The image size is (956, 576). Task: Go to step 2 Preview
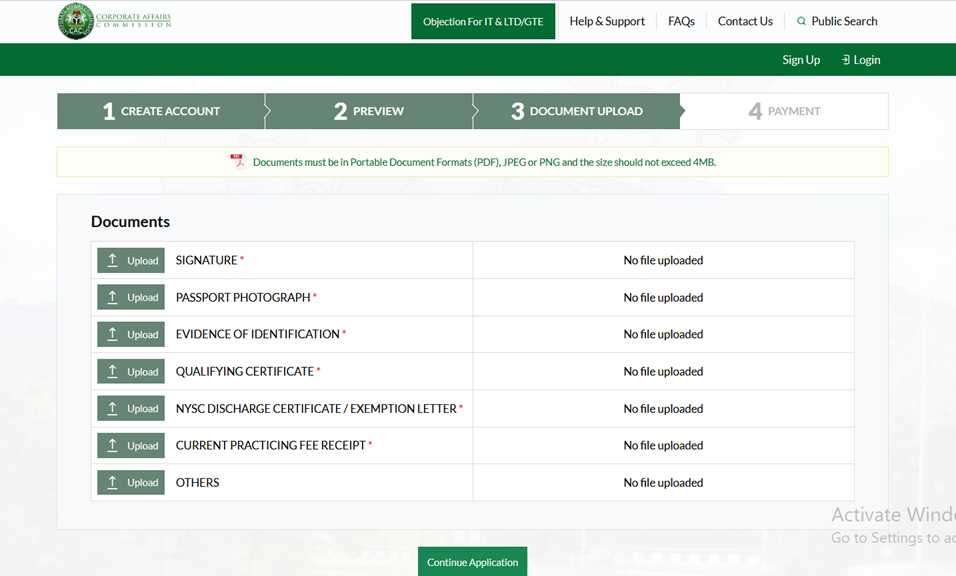(x=369, y=111)
